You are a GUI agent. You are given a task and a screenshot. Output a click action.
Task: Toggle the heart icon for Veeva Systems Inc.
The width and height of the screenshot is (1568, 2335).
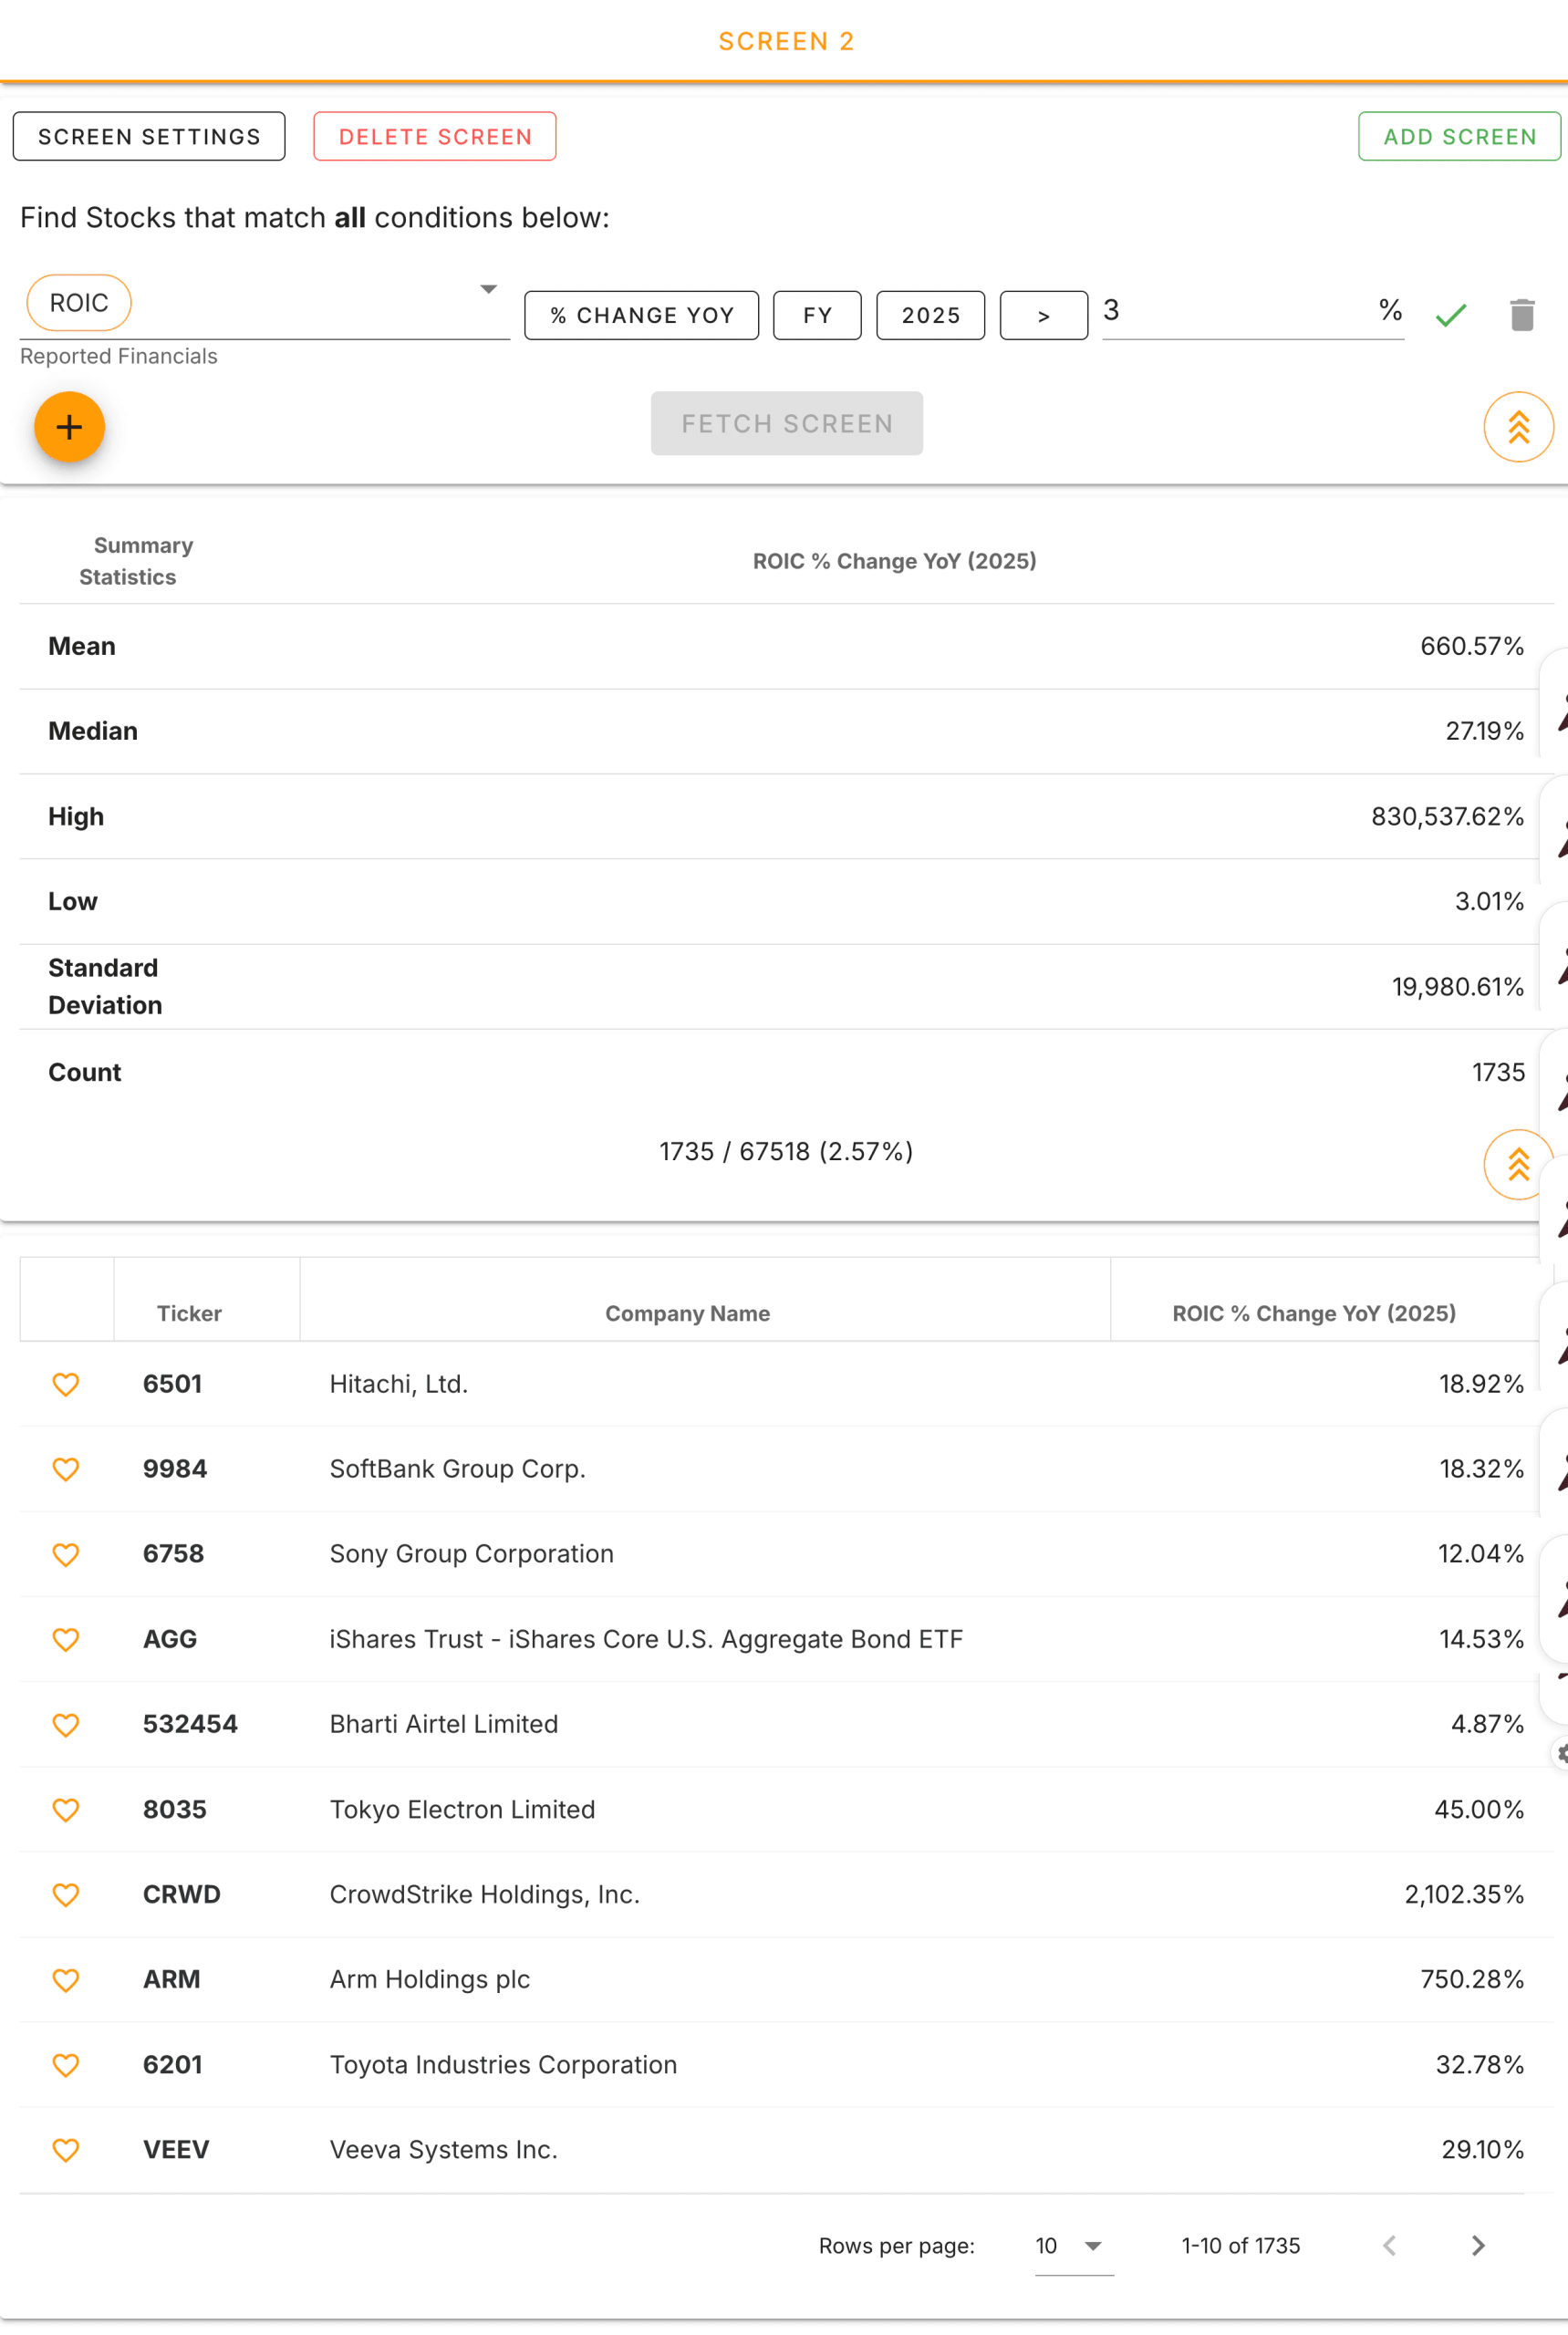coord(66,2150)
